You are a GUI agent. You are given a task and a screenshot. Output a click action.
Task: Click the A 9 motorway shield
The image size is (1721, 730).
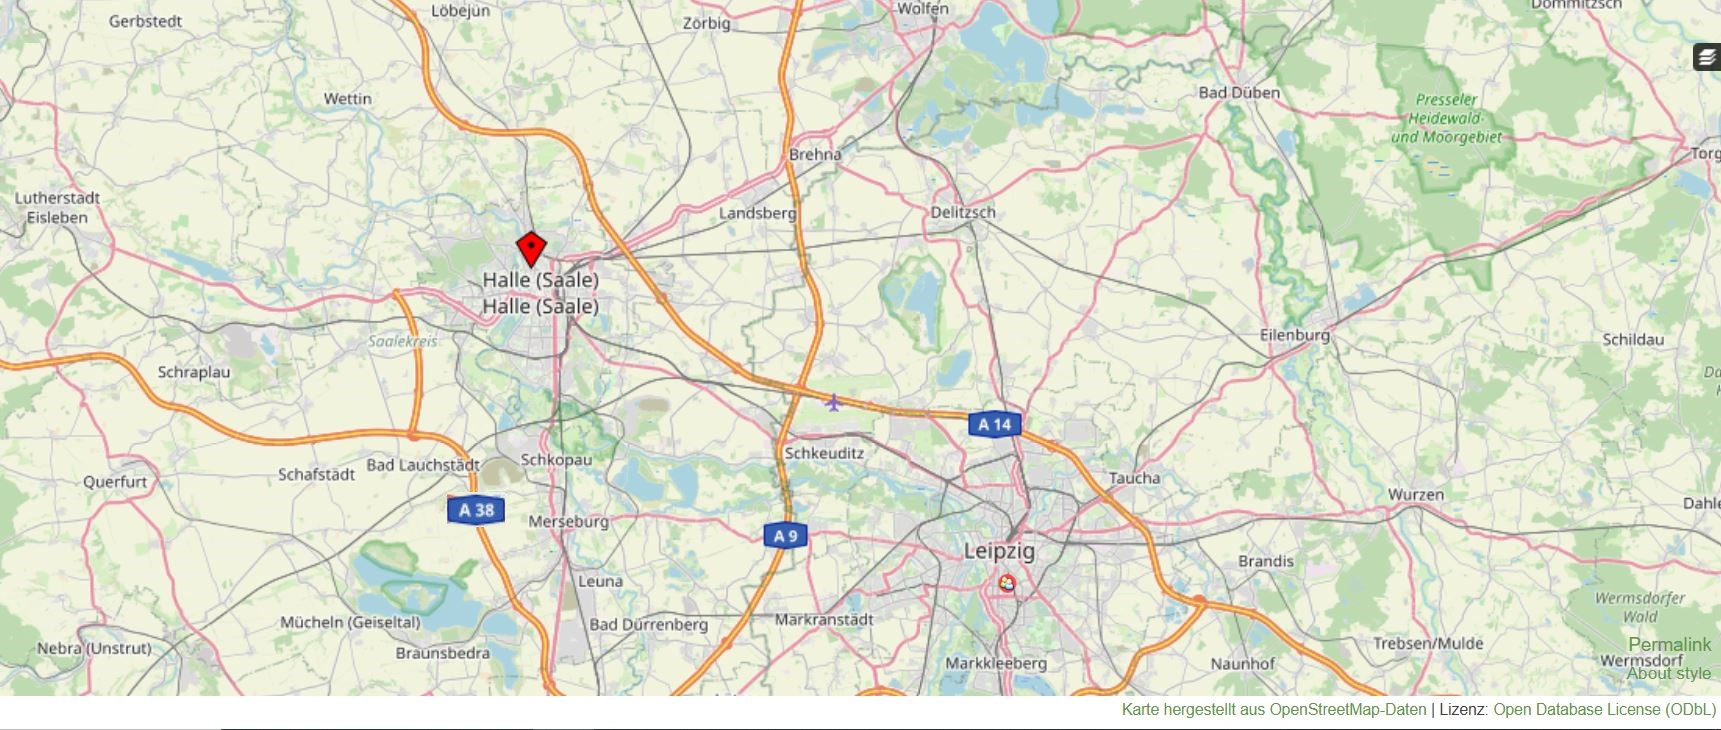[x=785, y=536]
